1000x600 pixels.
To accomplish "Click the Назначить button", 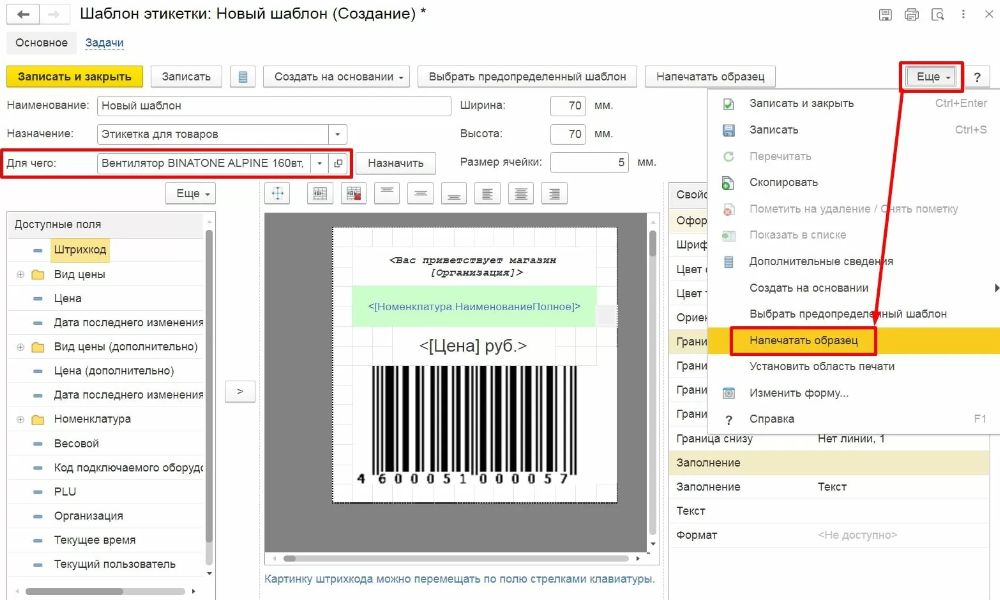I will click(395, 163).
